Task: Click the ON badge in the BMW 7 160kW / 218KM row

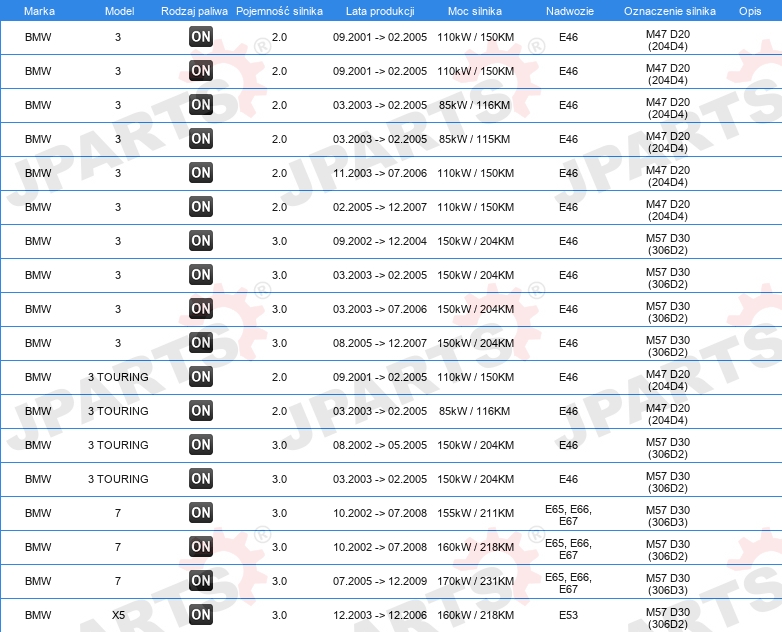Action: coord(201,546)
